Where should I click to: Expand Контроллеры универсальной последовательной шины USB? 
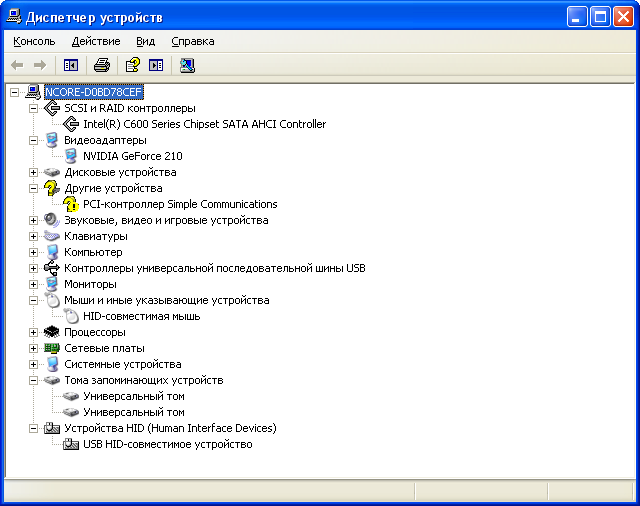click(33, 268)
